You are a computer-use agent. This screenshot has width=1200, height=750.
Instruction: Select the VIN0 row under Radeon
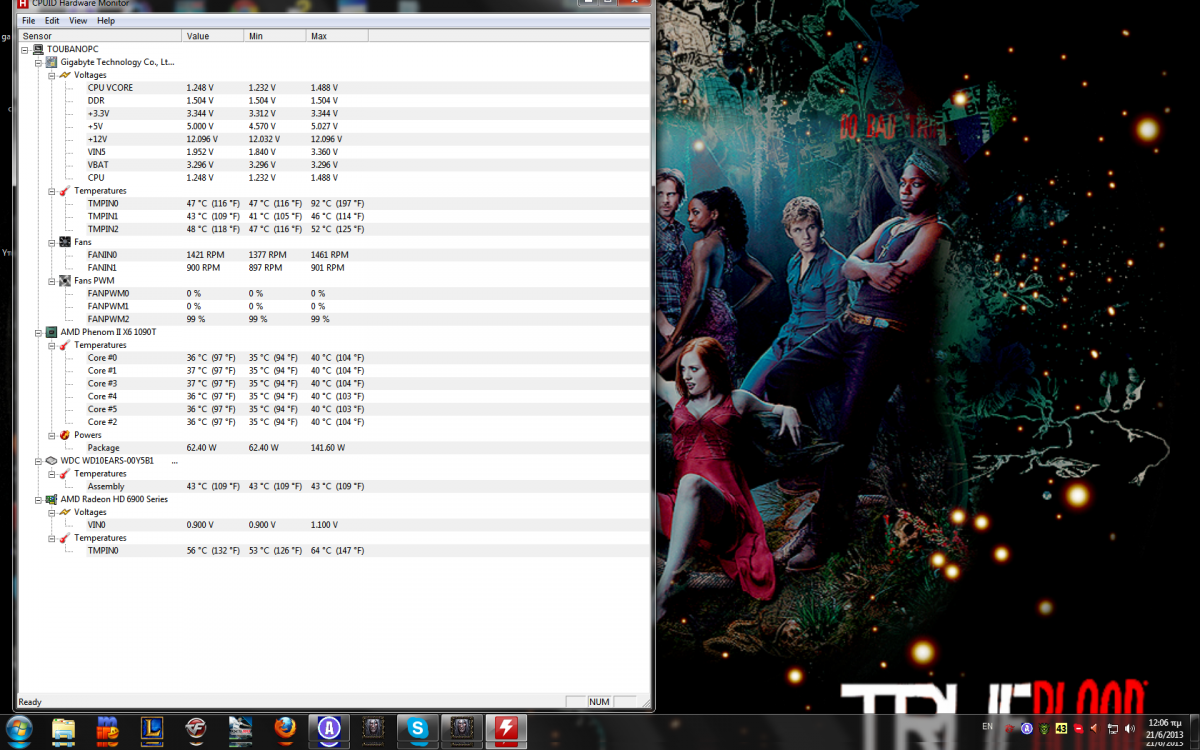[x=334, y=525]
